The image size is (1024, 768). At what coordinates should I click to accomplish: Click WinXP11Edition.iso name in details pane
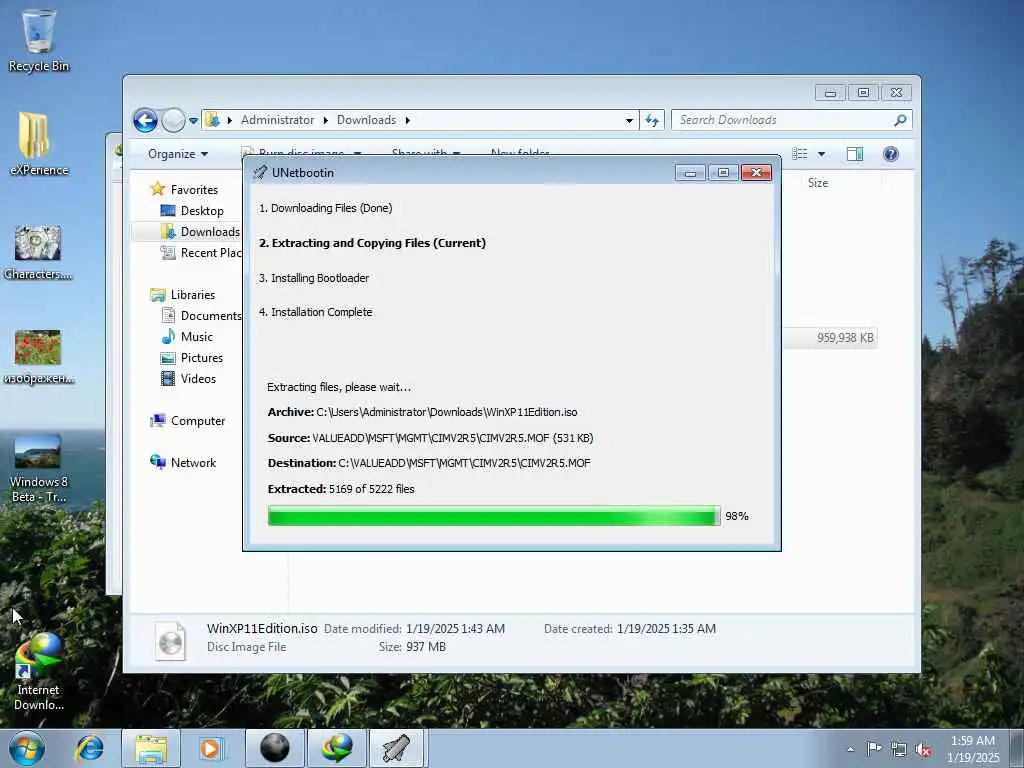click(262, 629)
